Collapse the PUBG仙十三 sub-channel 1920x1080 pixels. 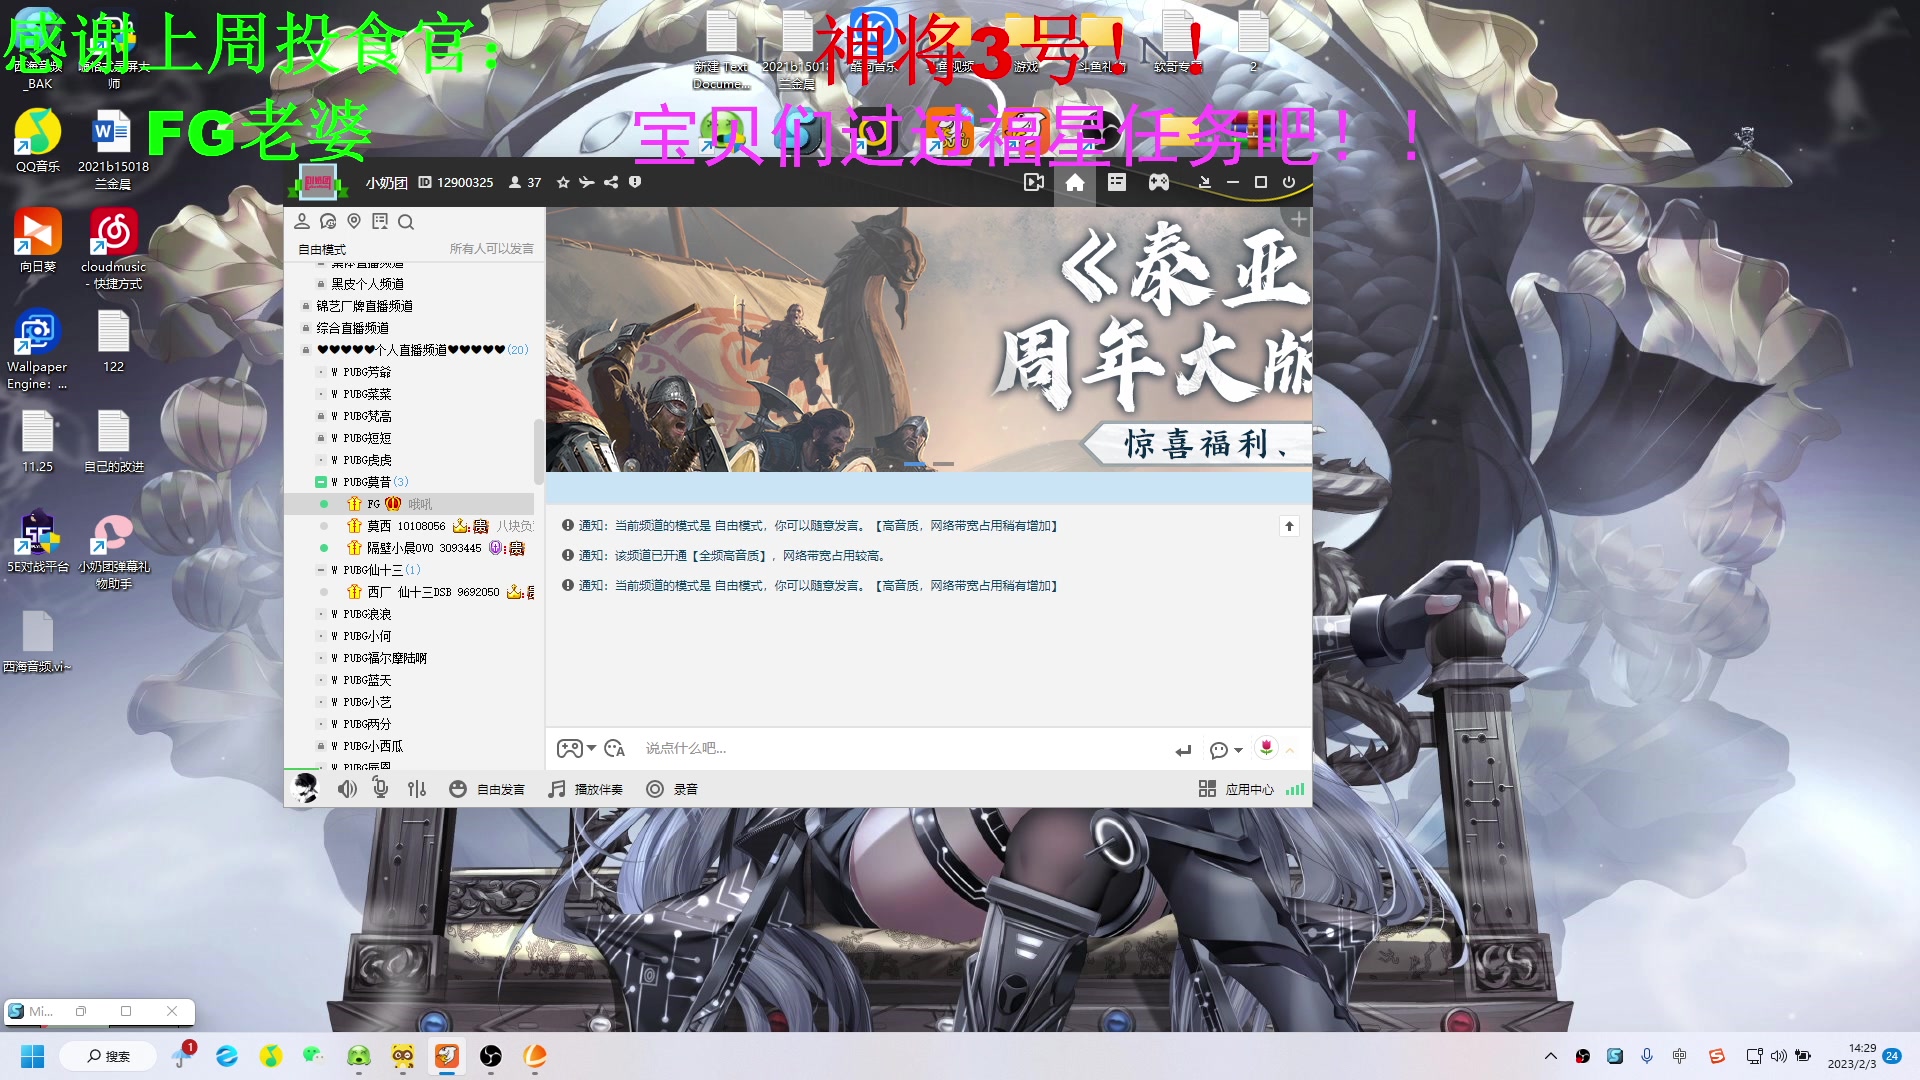pos(321,570)
